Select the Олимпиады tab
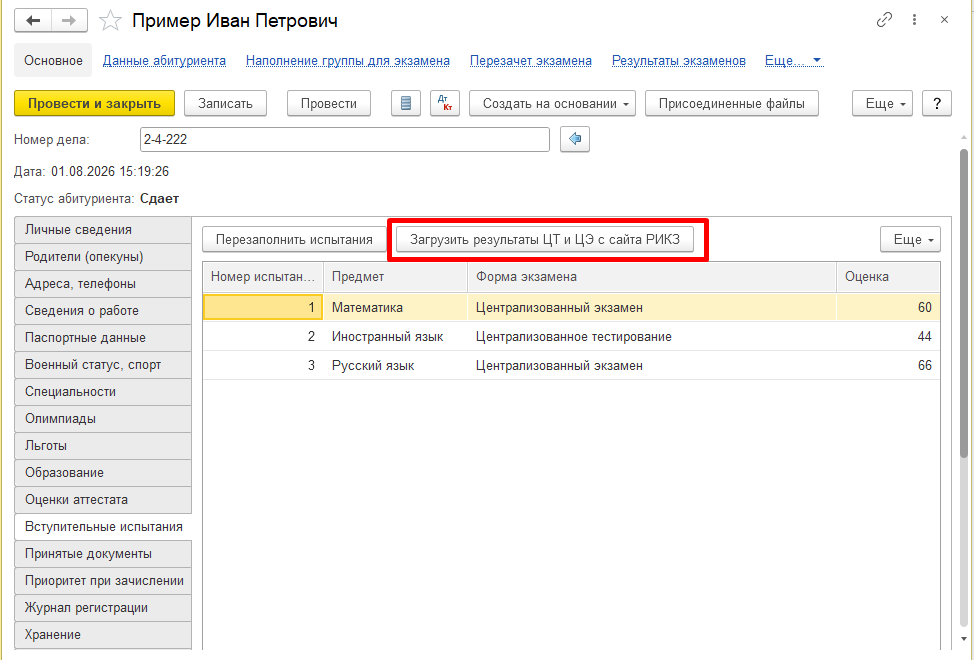The width and height of the screenshot is (974, 660). [x=102, y=418]
